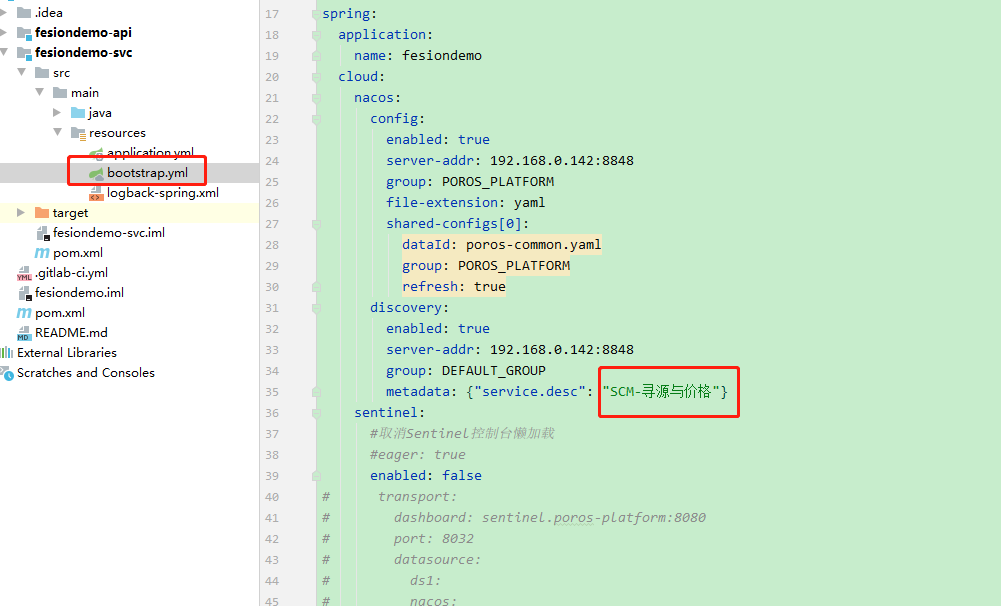
Task: Fold the nacos block at line 21
Action: (316, 98)
